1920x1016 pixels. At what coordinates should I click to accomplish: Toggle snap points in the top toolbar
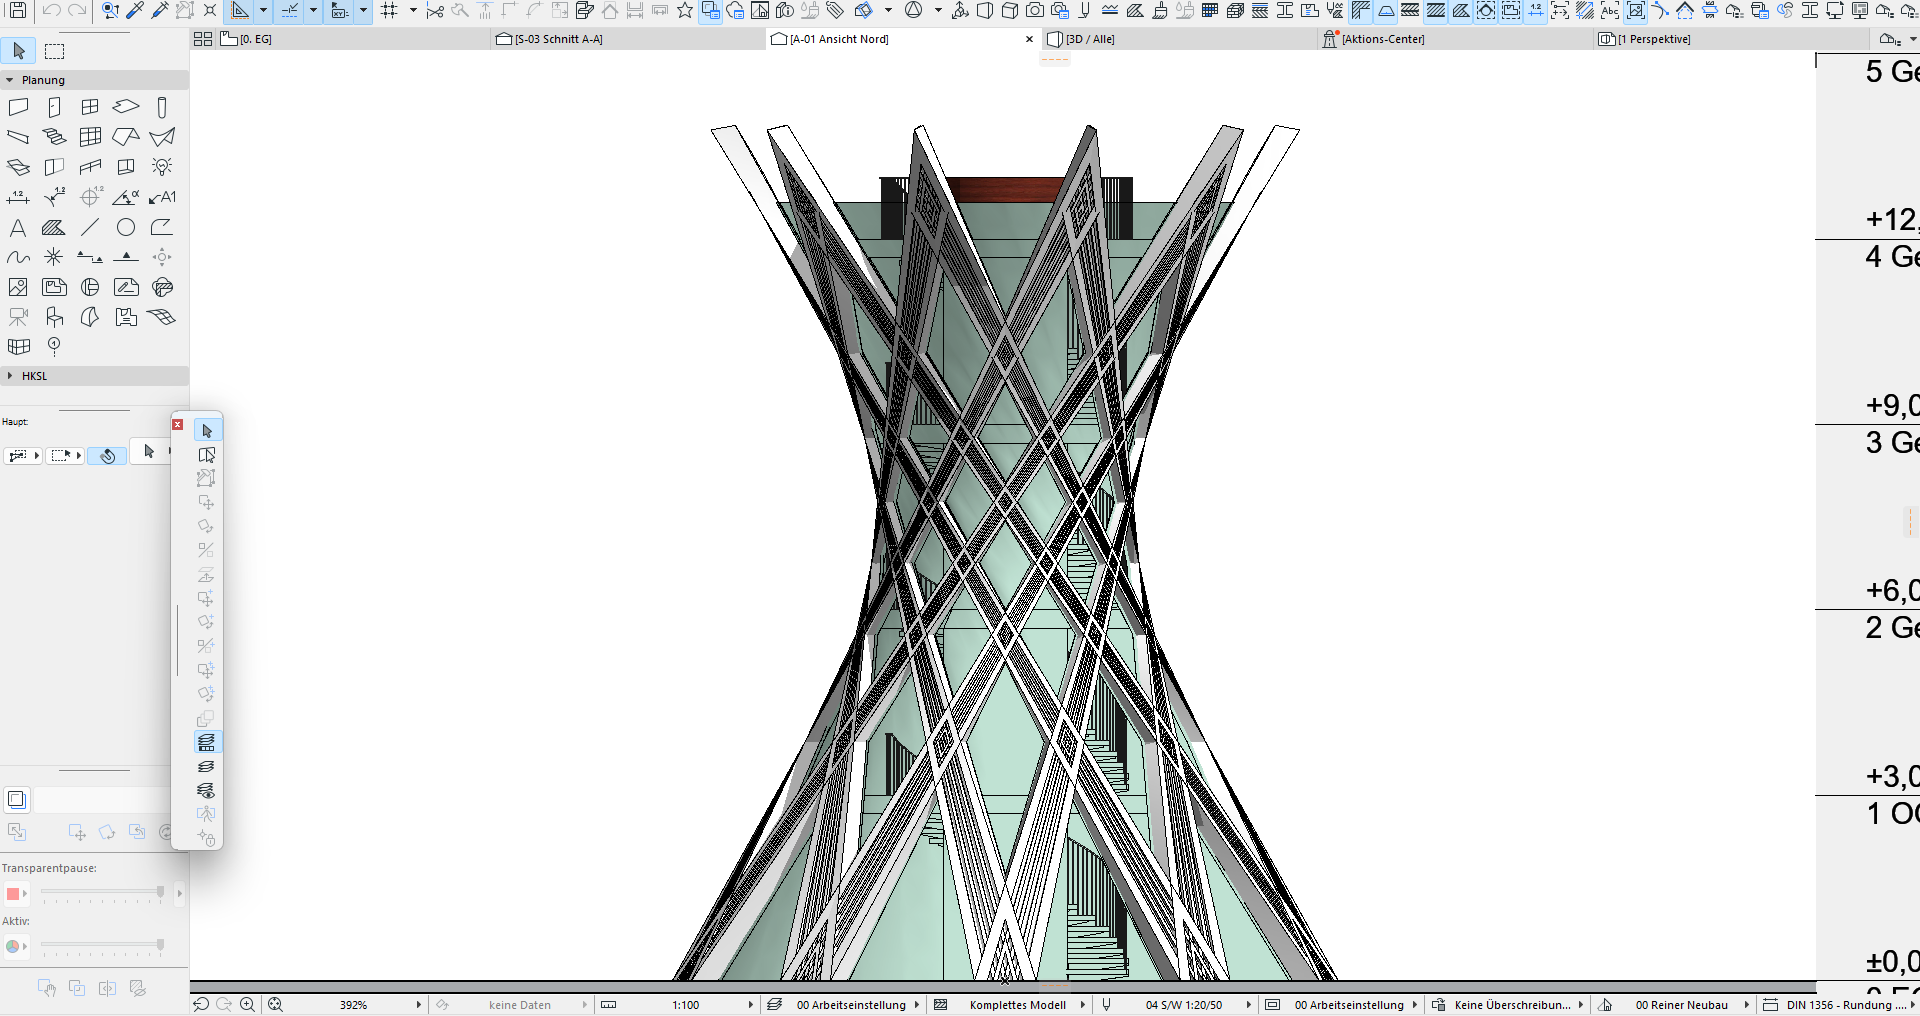coord(290,11)
